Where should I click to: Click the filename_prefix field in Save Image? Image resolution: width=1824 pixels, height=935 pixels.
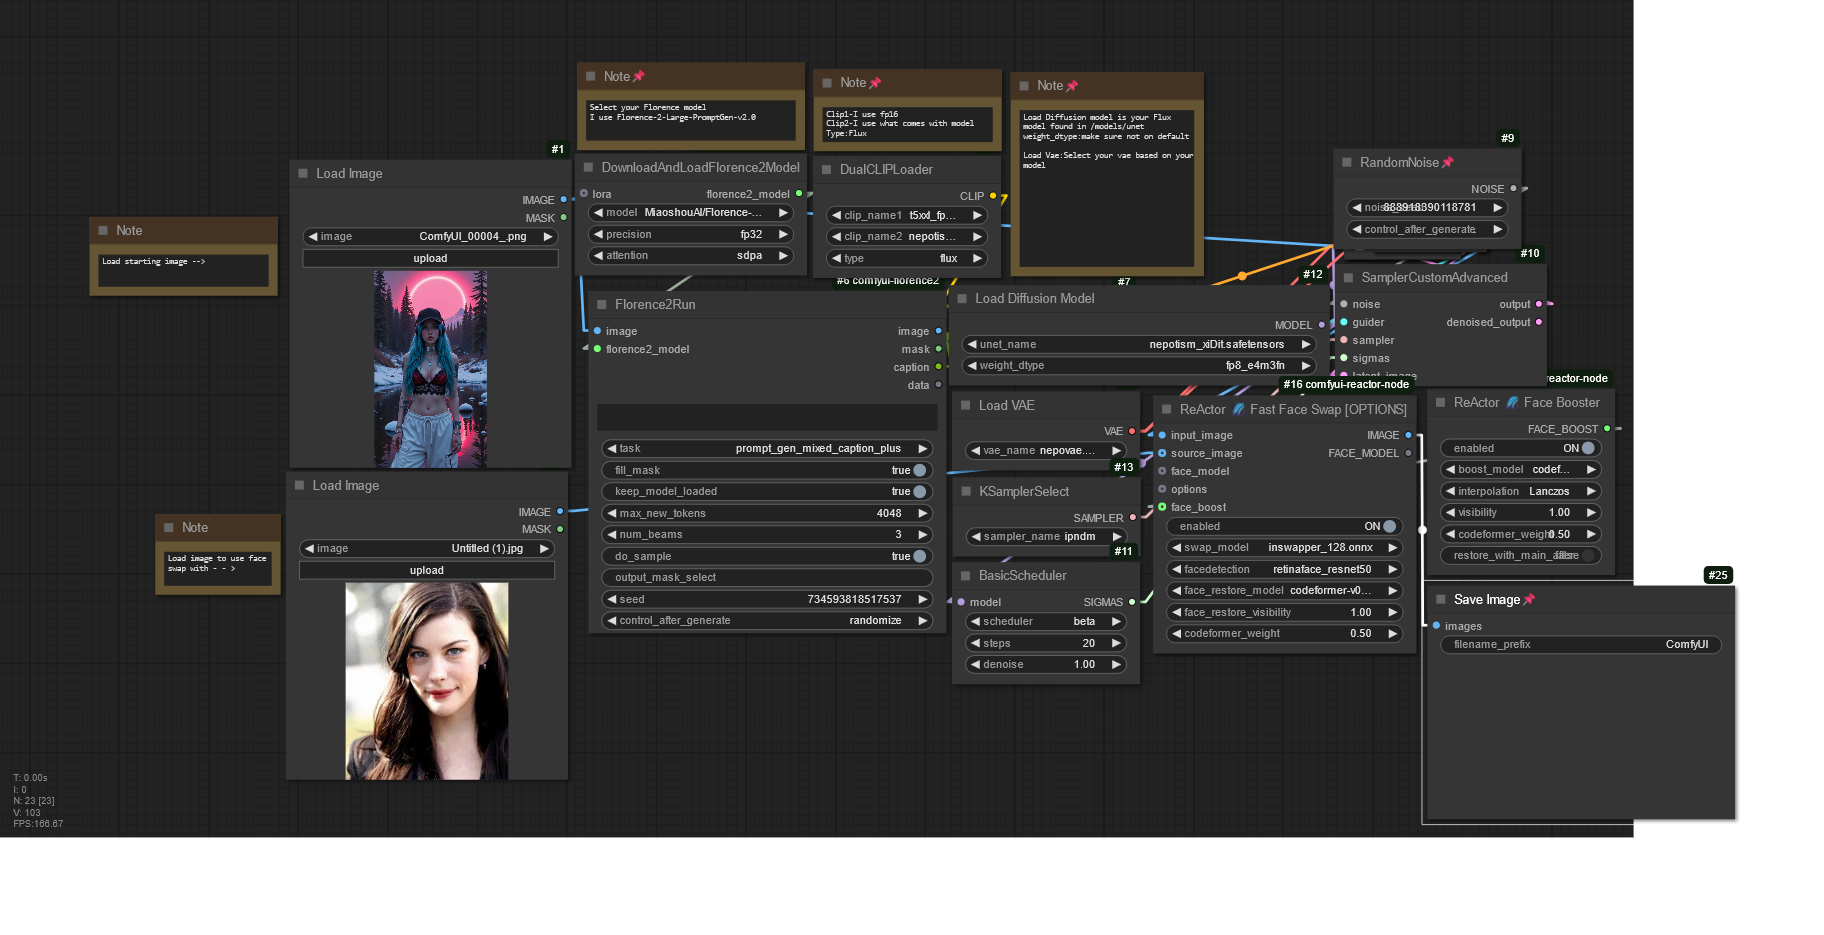click(1580, 645)
